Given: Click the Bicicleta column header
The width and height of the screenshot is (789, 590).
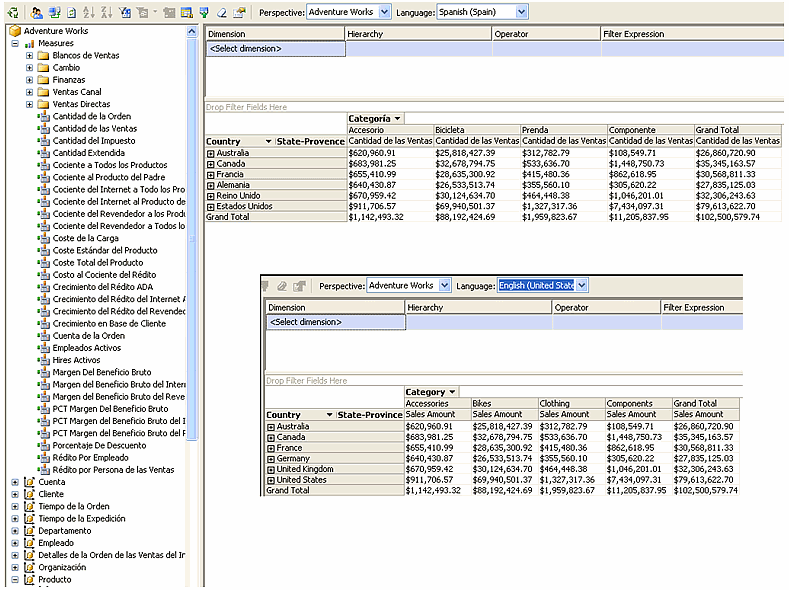Looking at the screenshot, I should (x=450, y=130).
